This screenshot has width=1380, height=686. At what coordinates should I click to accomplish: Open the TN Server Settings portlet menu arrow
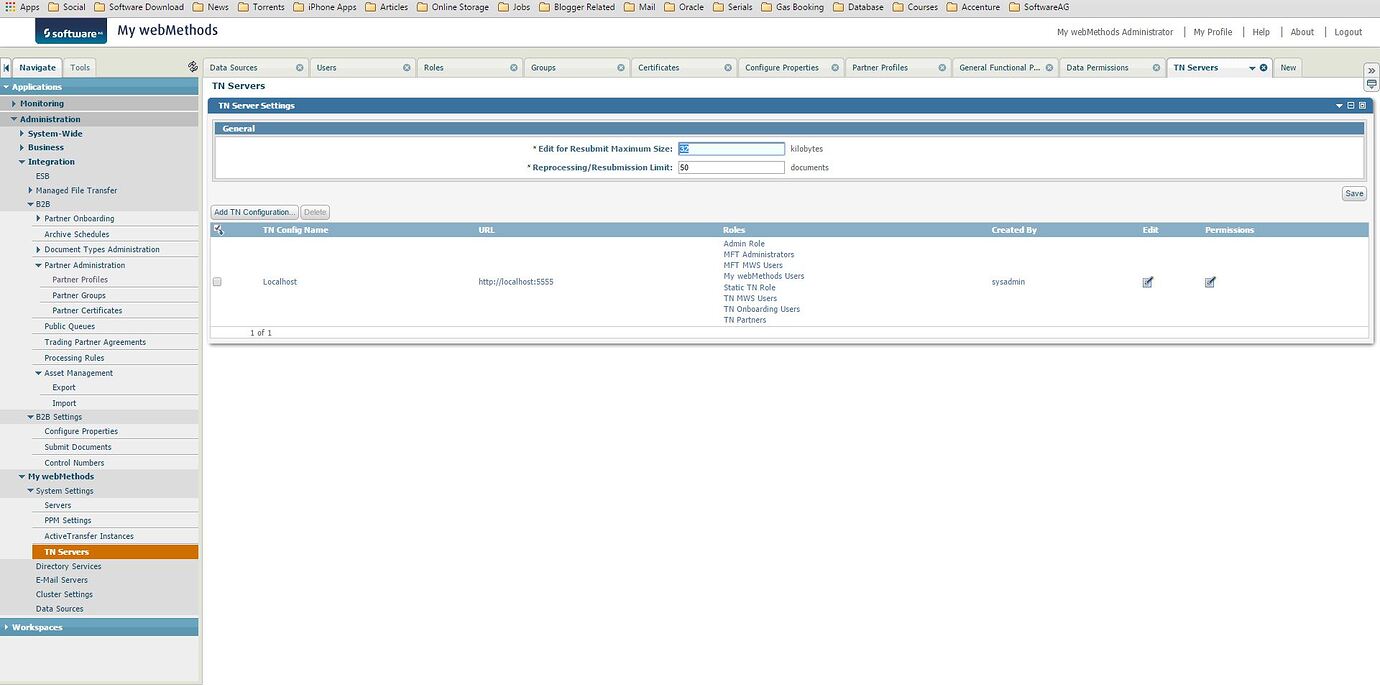1340,105
